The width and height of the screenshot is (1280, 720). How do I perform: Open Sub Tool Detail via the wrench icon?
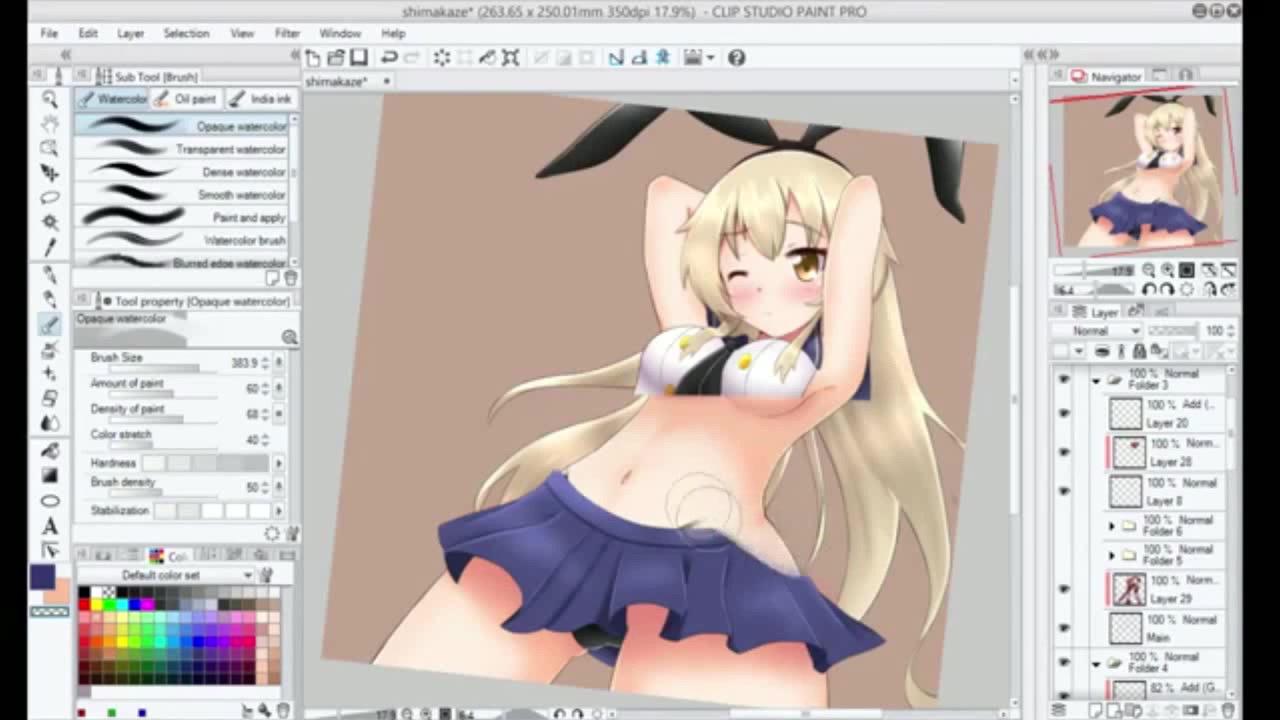click(x=293, y=534)
